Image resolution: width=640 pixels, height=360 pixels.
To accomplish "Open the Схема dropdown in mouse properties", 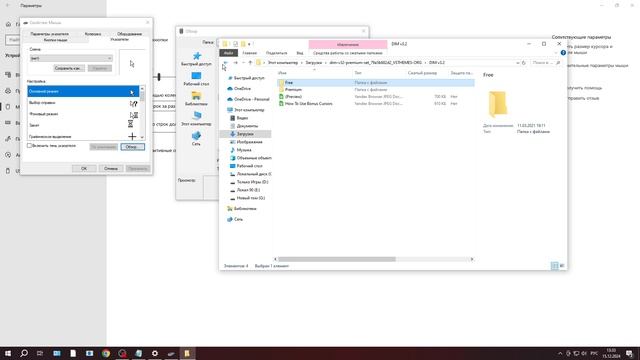I will point(71,58).
